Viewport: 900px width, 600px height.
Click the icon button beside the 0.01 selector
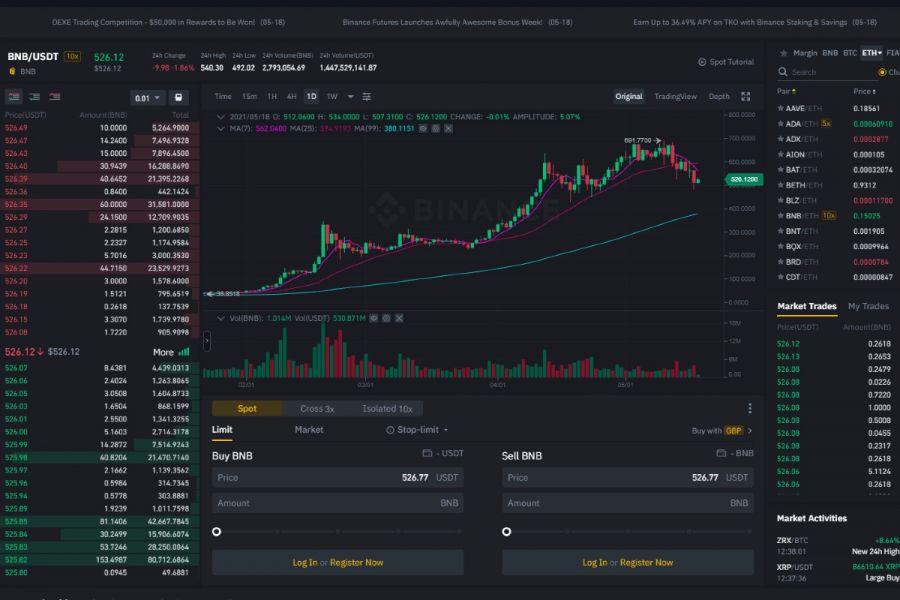click(179, 98)
